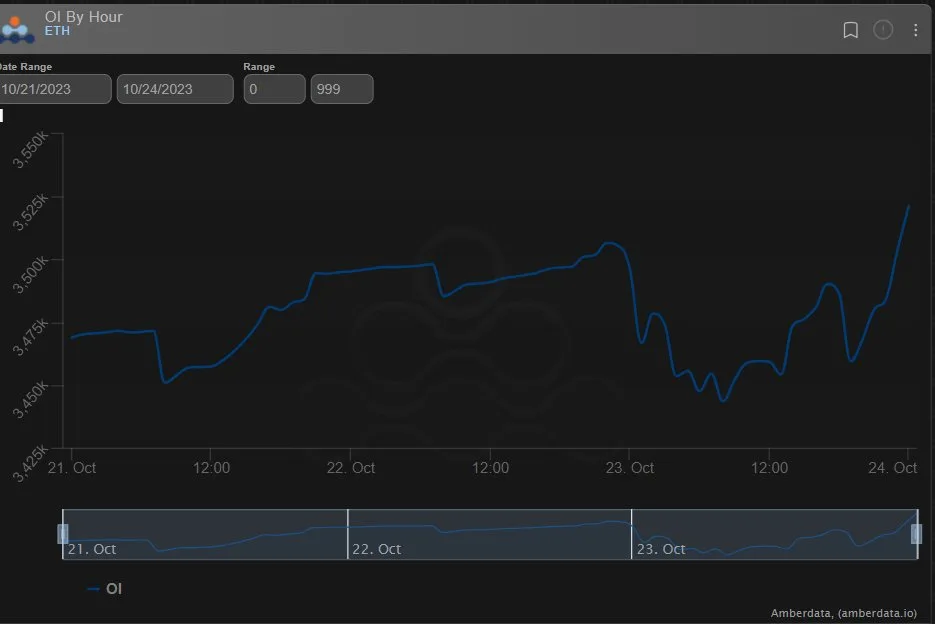Open the info circle icon

(883, 30)
